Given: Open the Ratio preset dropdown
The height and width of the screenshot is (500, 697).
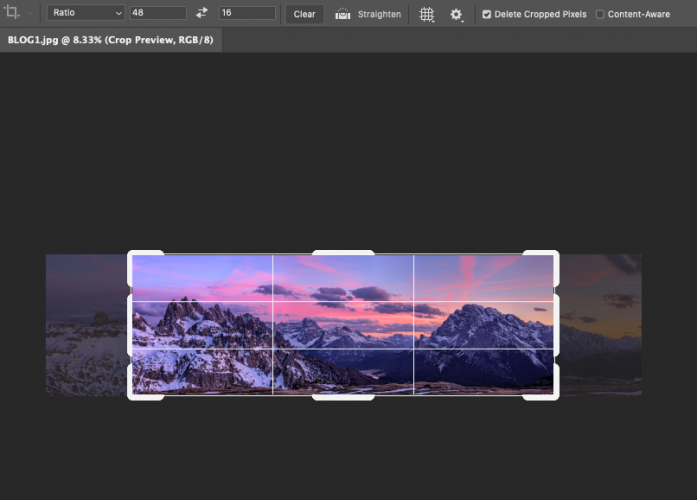Looking at the screenshot, I should coord(85,14).
